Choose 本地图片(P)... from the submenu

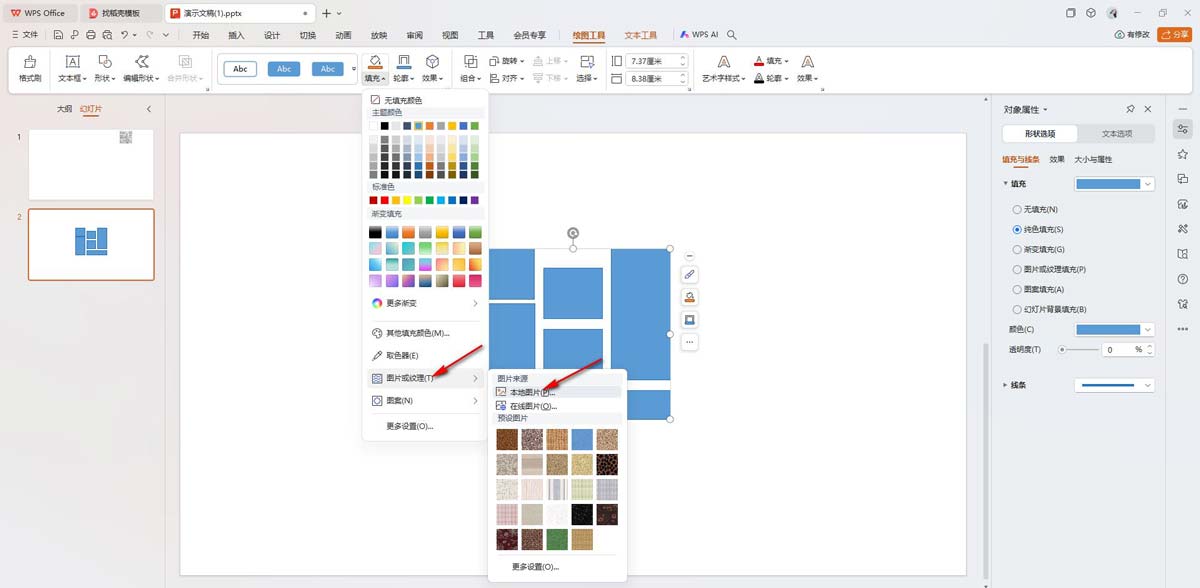click(x=557, y=392)
